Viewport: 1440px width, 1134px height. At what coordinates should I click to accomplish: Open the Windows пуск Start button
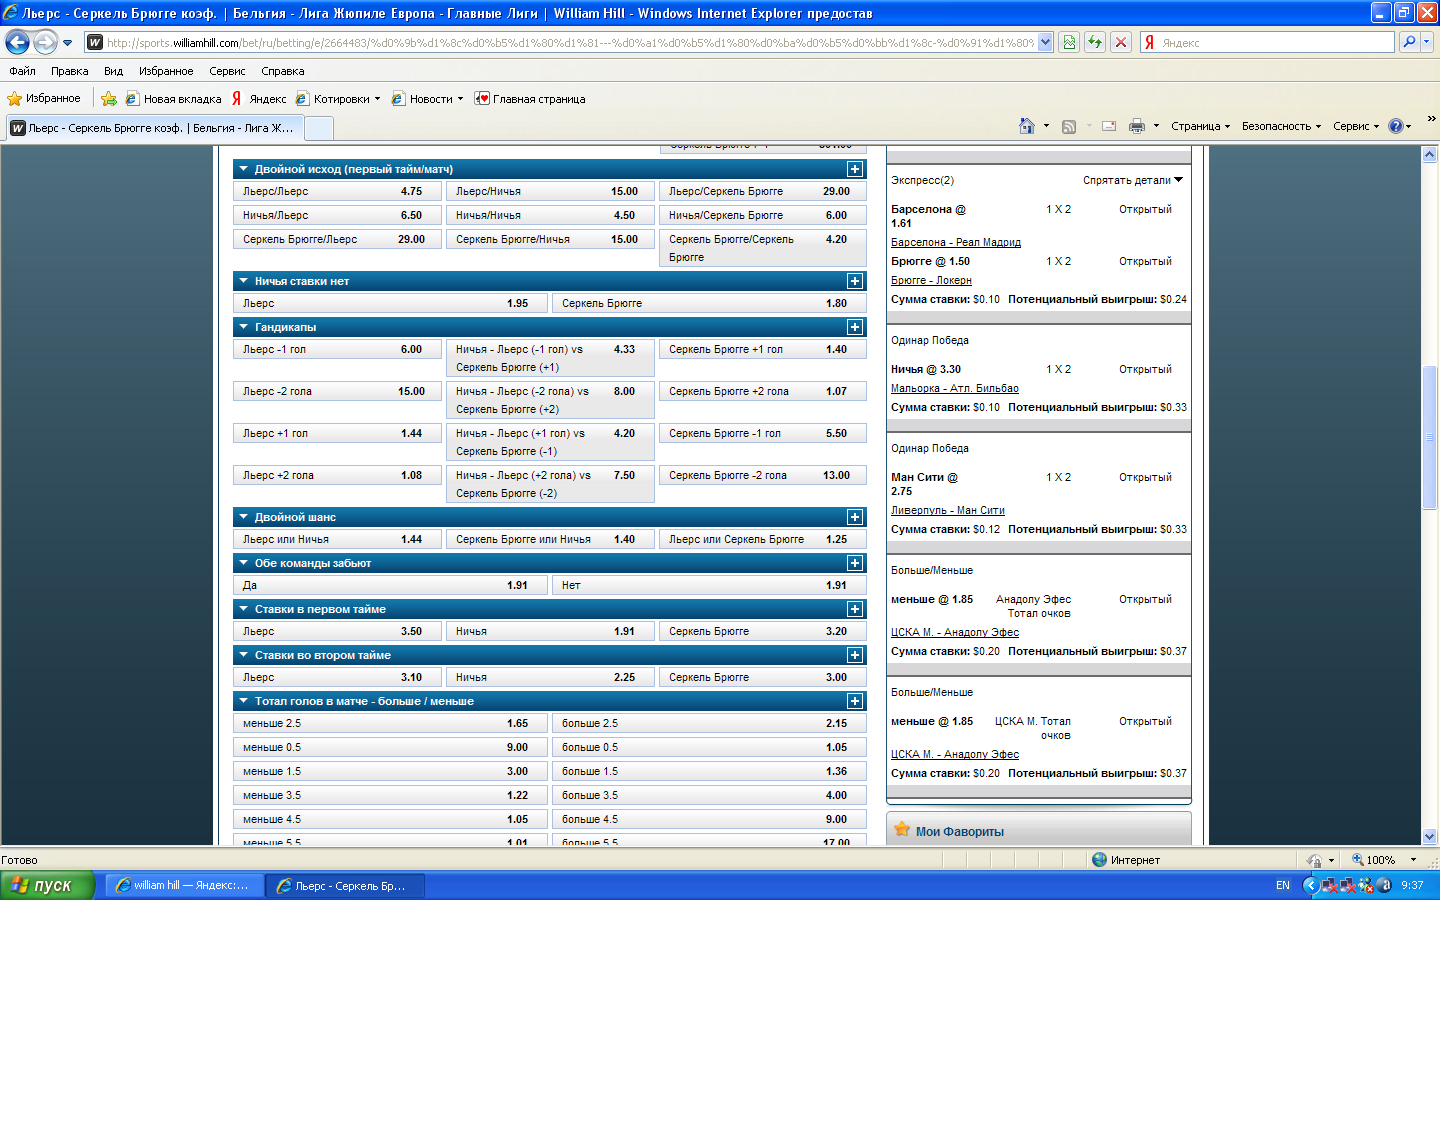click(47, 885)
